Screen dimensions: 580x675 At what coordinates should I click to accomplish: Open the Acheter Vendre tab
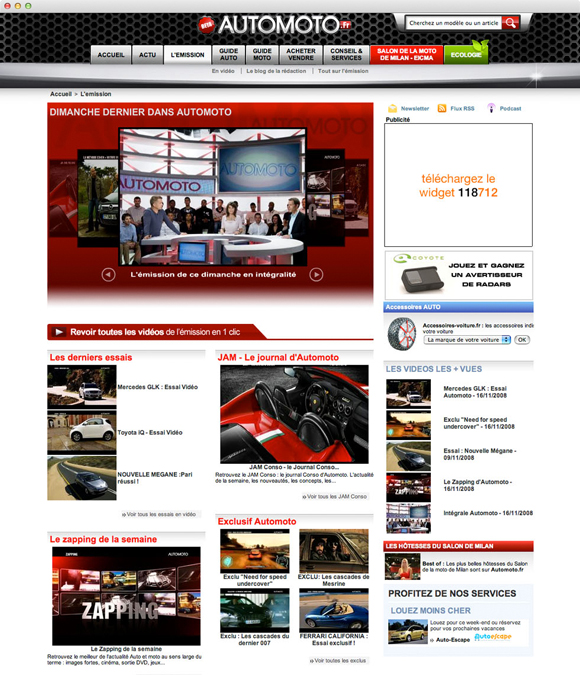[301, 54]
